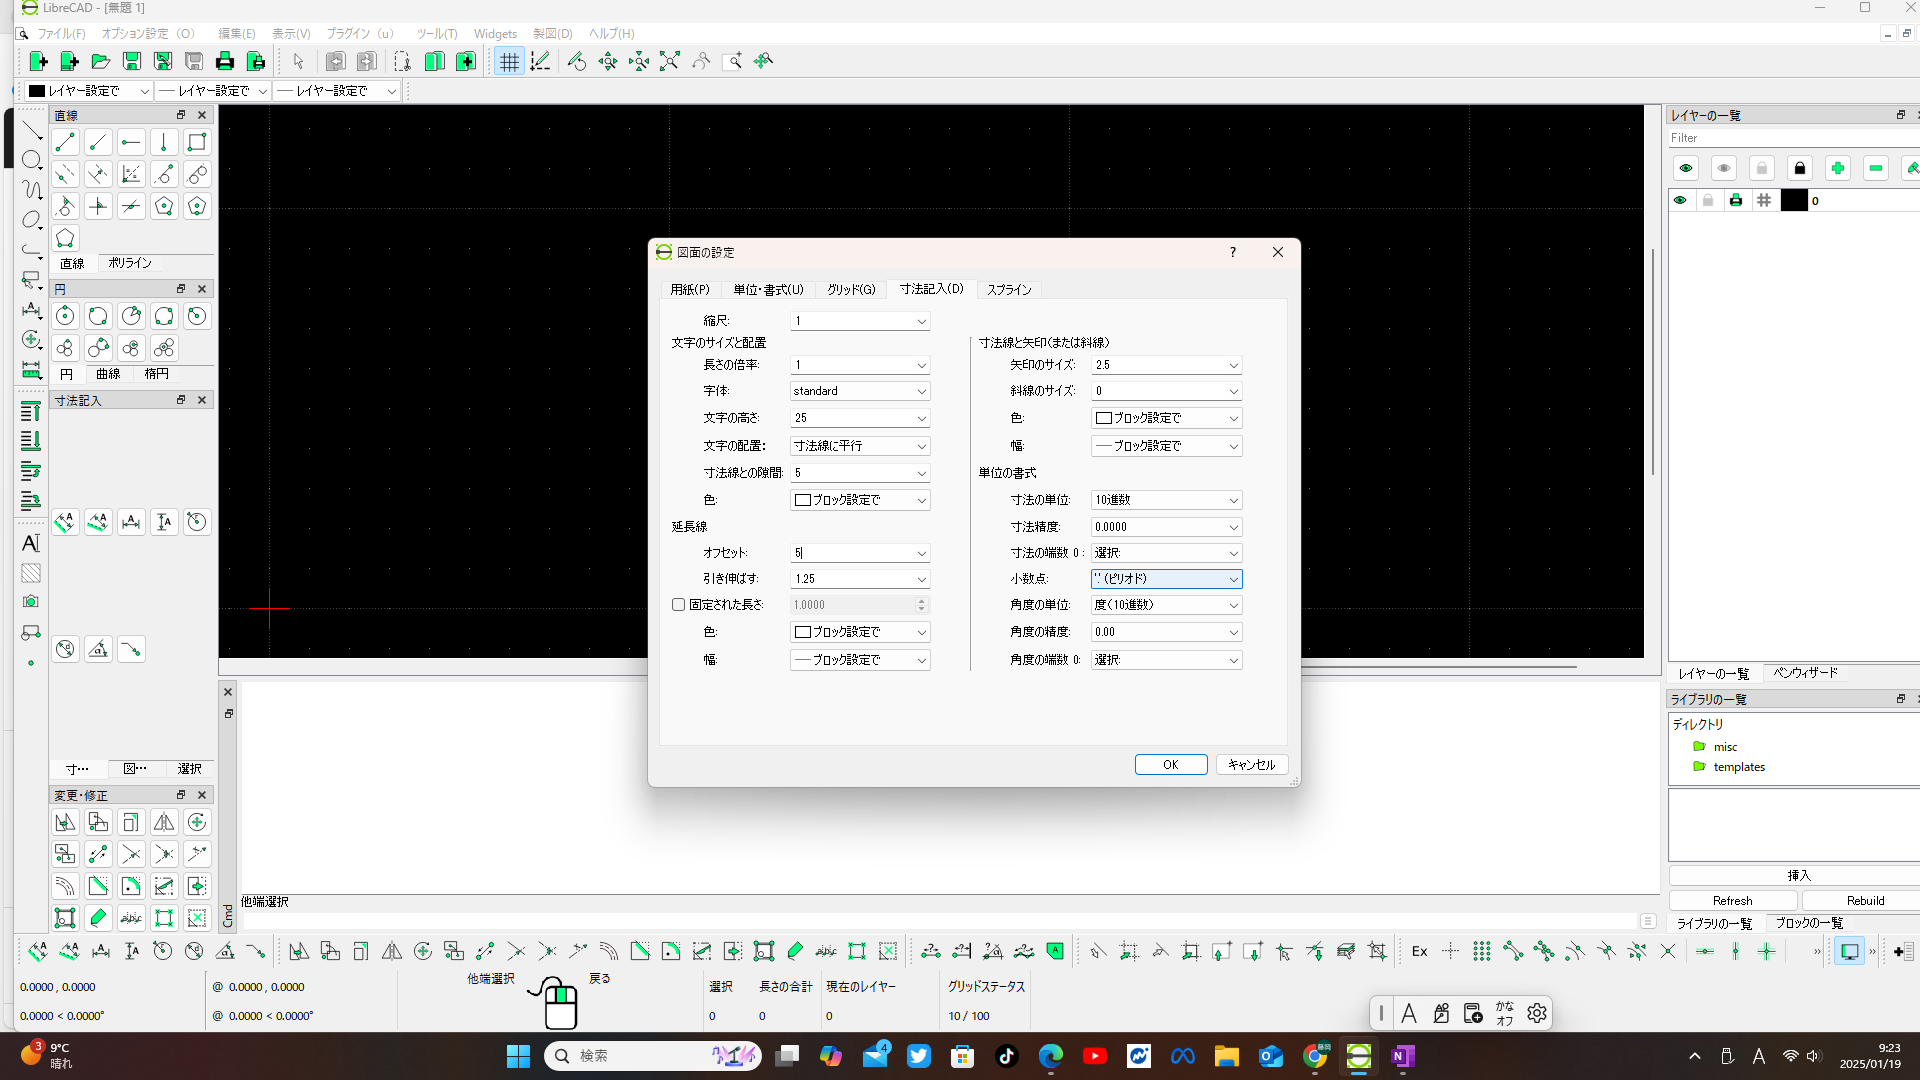The image size is (1920, 1080).
Task: Click the キャンセル button
Action: [1251, 765]
